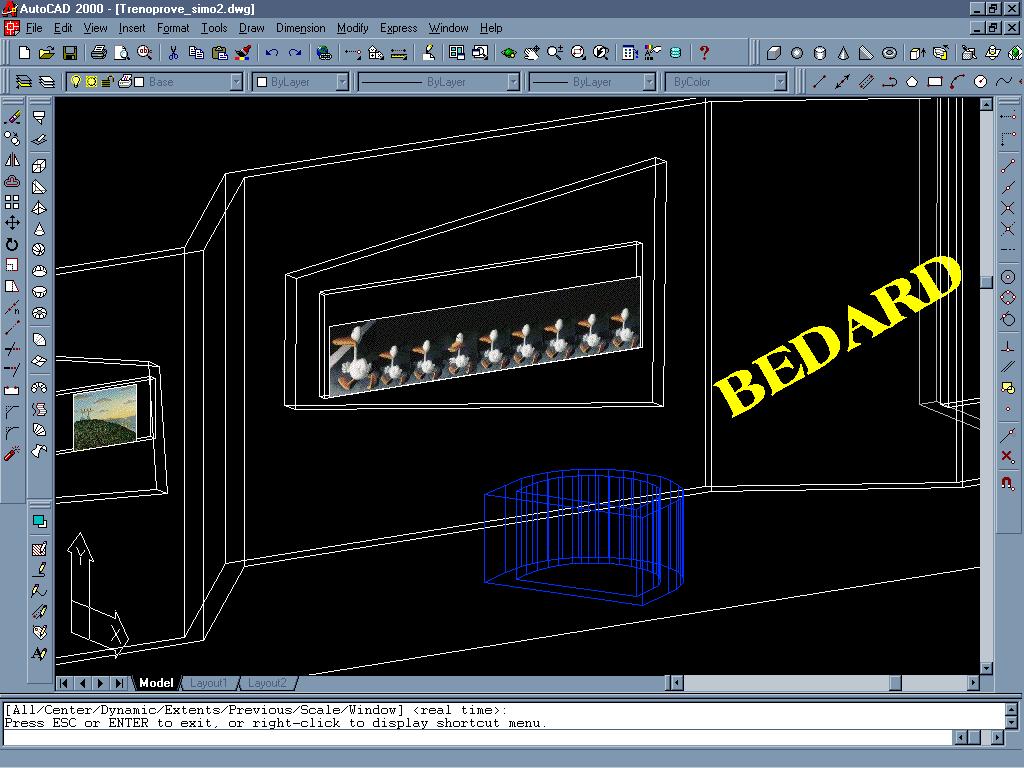Open the Express menu
This screenshot has height=768, width=1024.
(398, 28)
